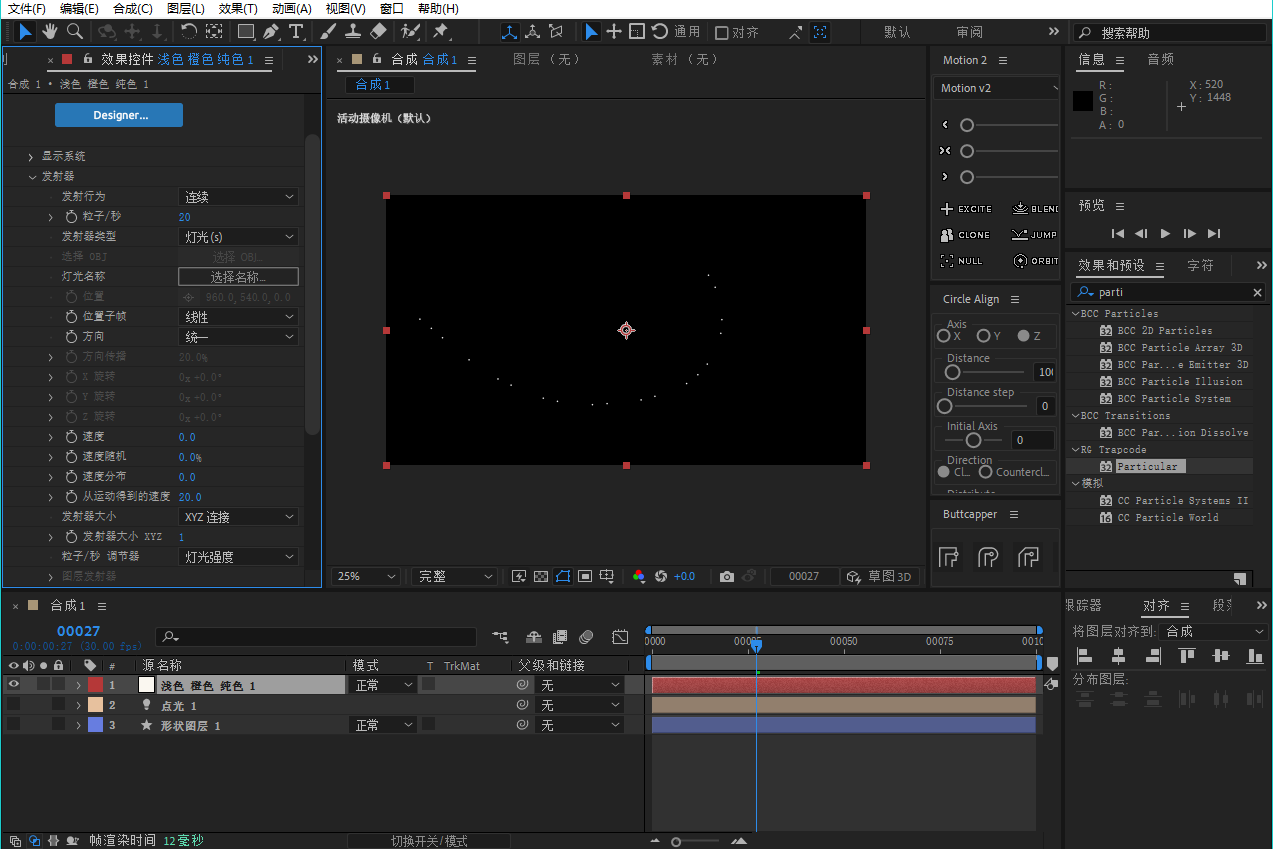Select Y axis radio in Circle Align
The image size is (1273, 849).
coord(983,336)
